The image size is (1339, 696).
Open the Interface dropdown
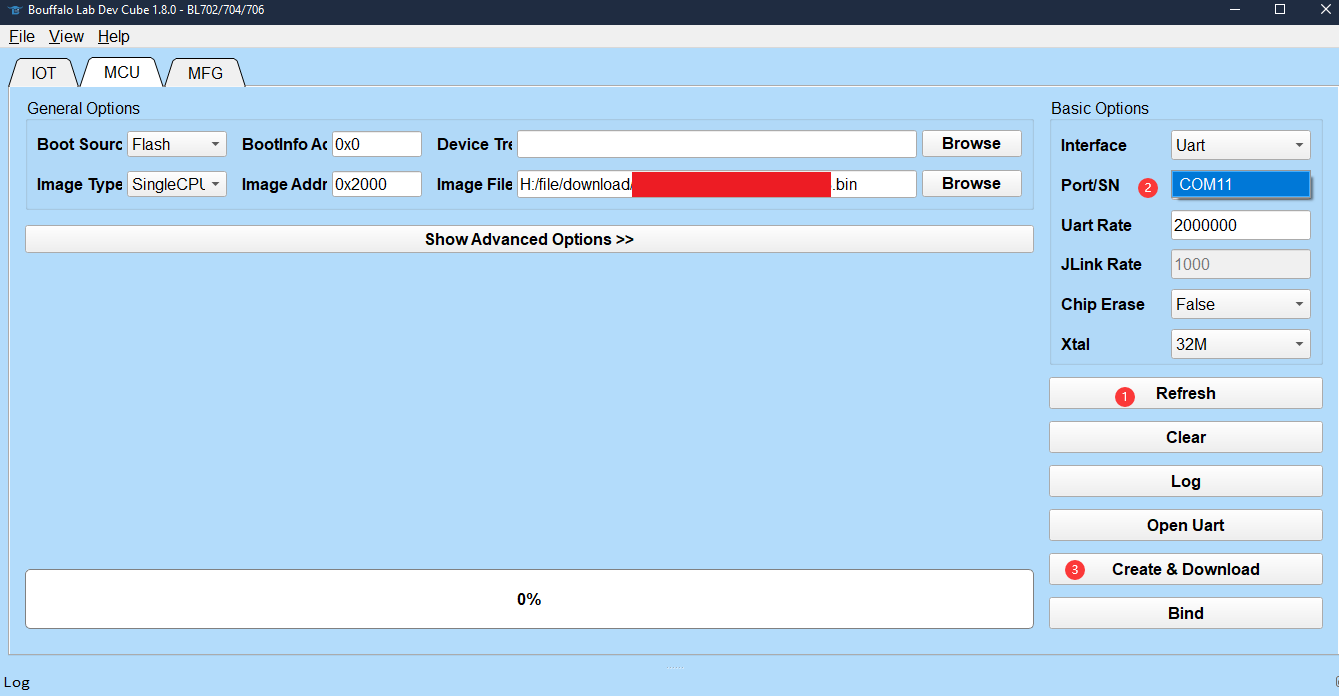click(1241, 145)
